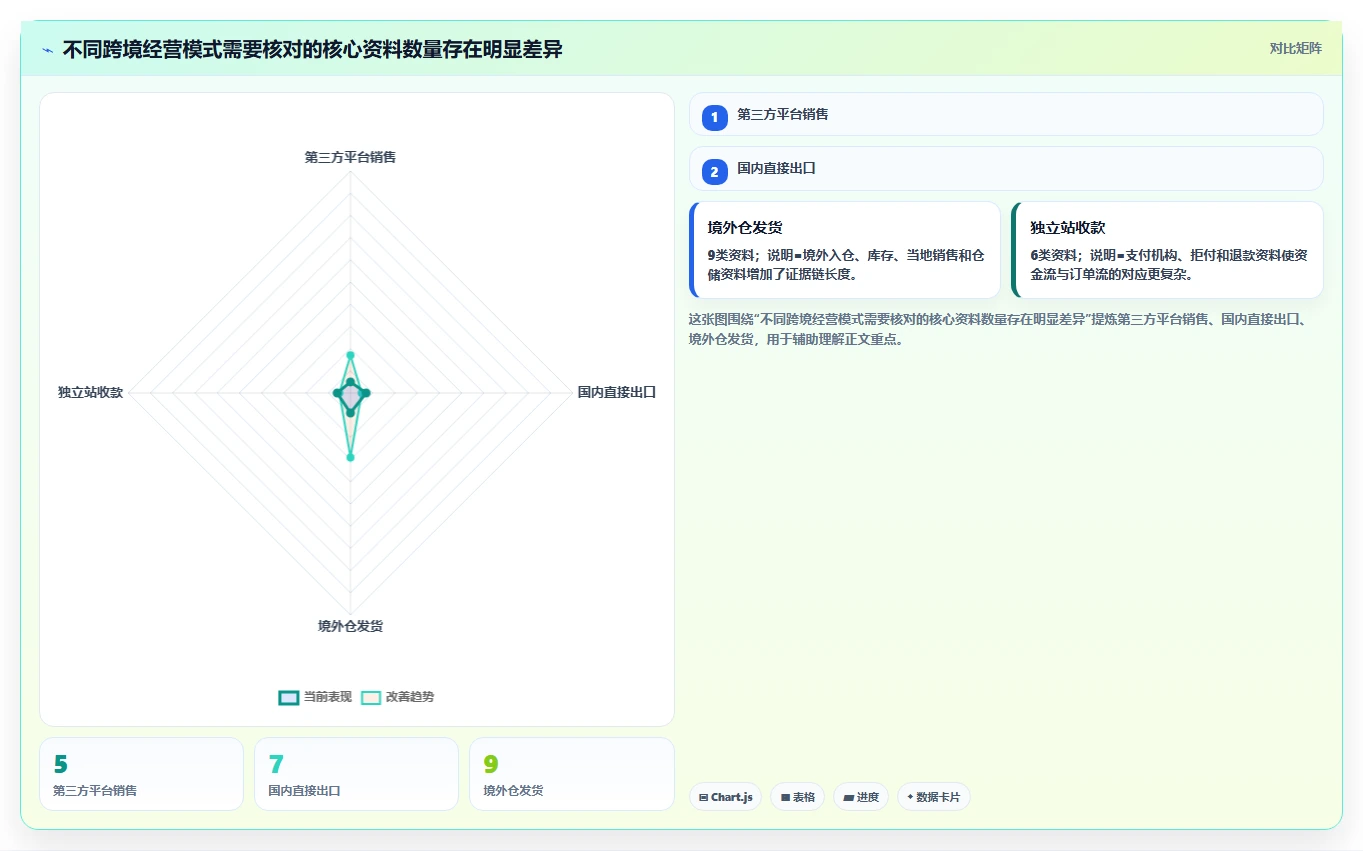
Task: Select numbered item 2 国内直接出口
Action: pos(1006,169)
